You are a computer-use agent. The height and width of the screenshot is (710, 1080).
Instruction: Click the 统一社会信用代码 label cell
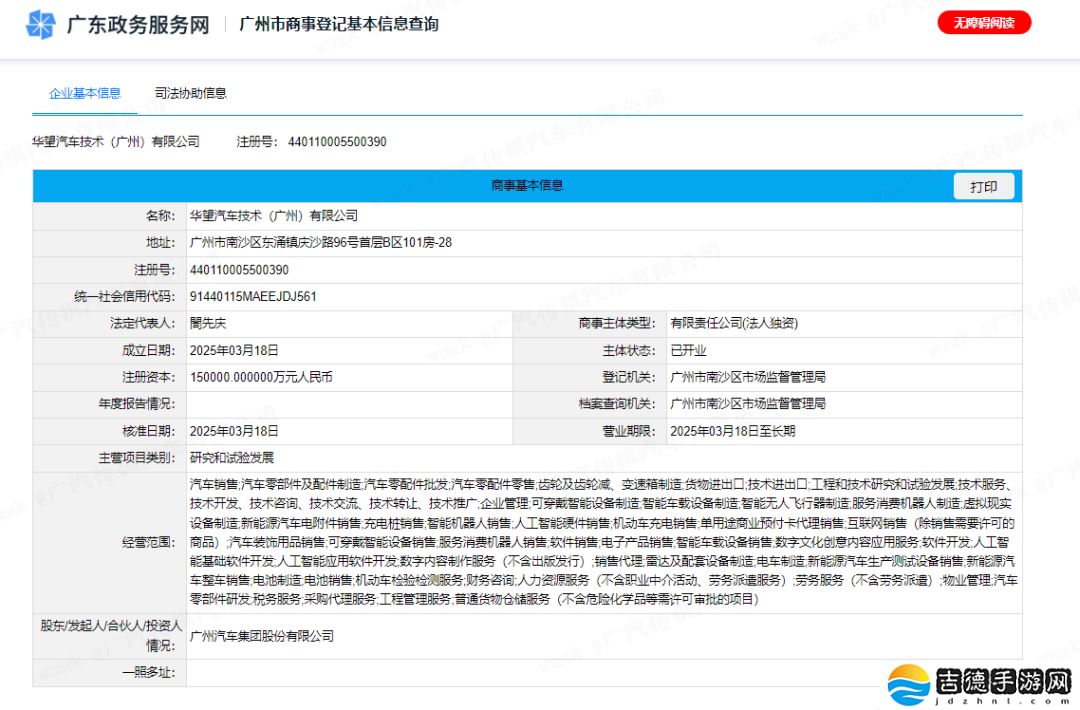(x=110, y=297)
